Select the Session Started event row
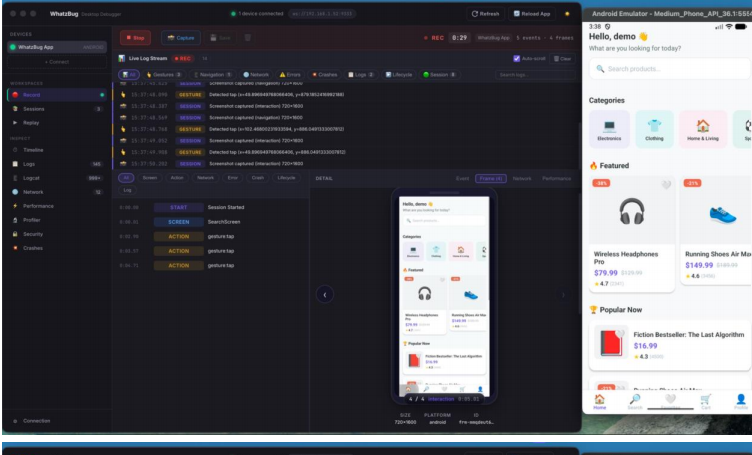The height and width of the screenshot is (455, 752). tap(211, 208)
